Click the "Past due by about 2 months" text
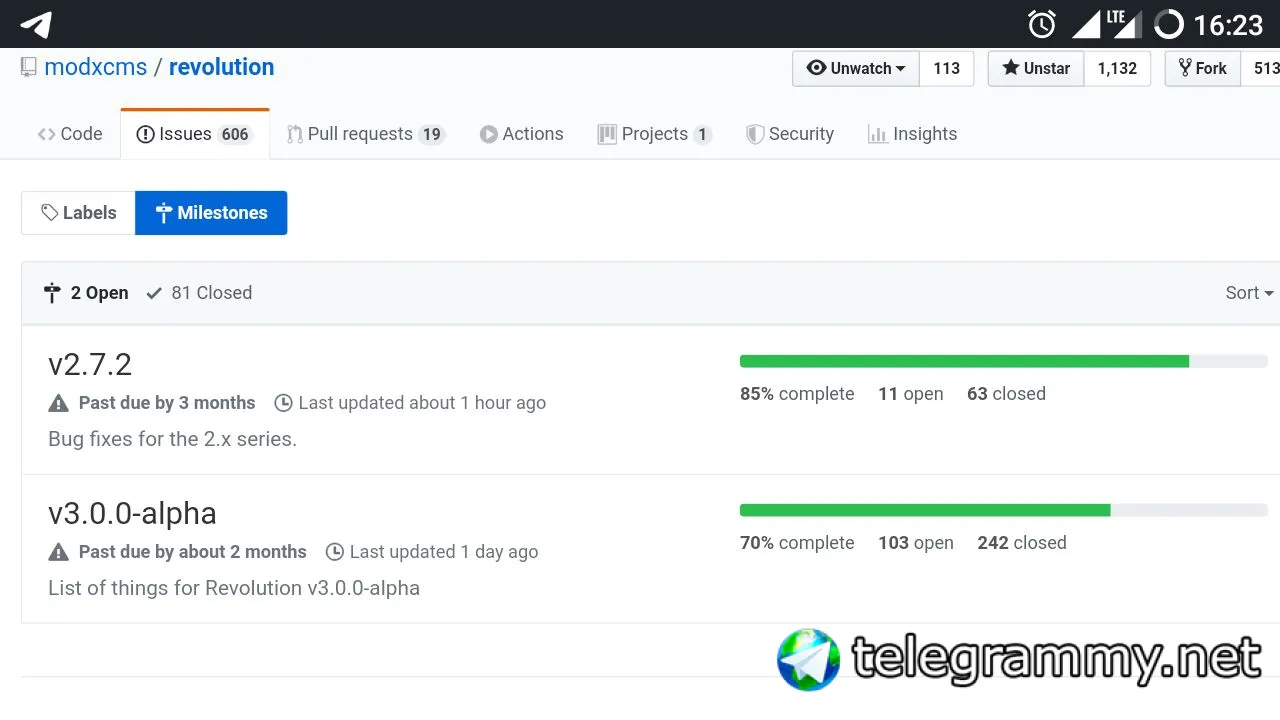1280x720 pixels. click(193, 552)
